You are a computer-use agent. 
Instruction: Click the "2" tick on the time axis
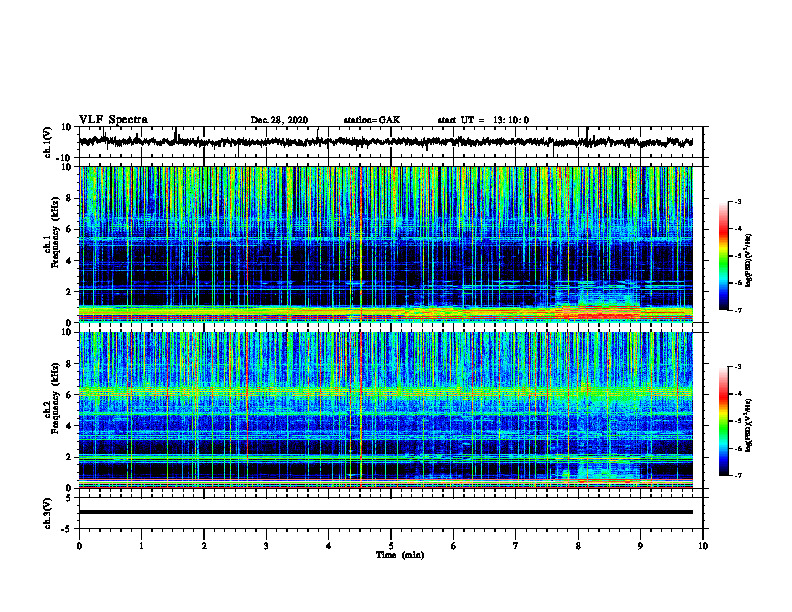204,546
